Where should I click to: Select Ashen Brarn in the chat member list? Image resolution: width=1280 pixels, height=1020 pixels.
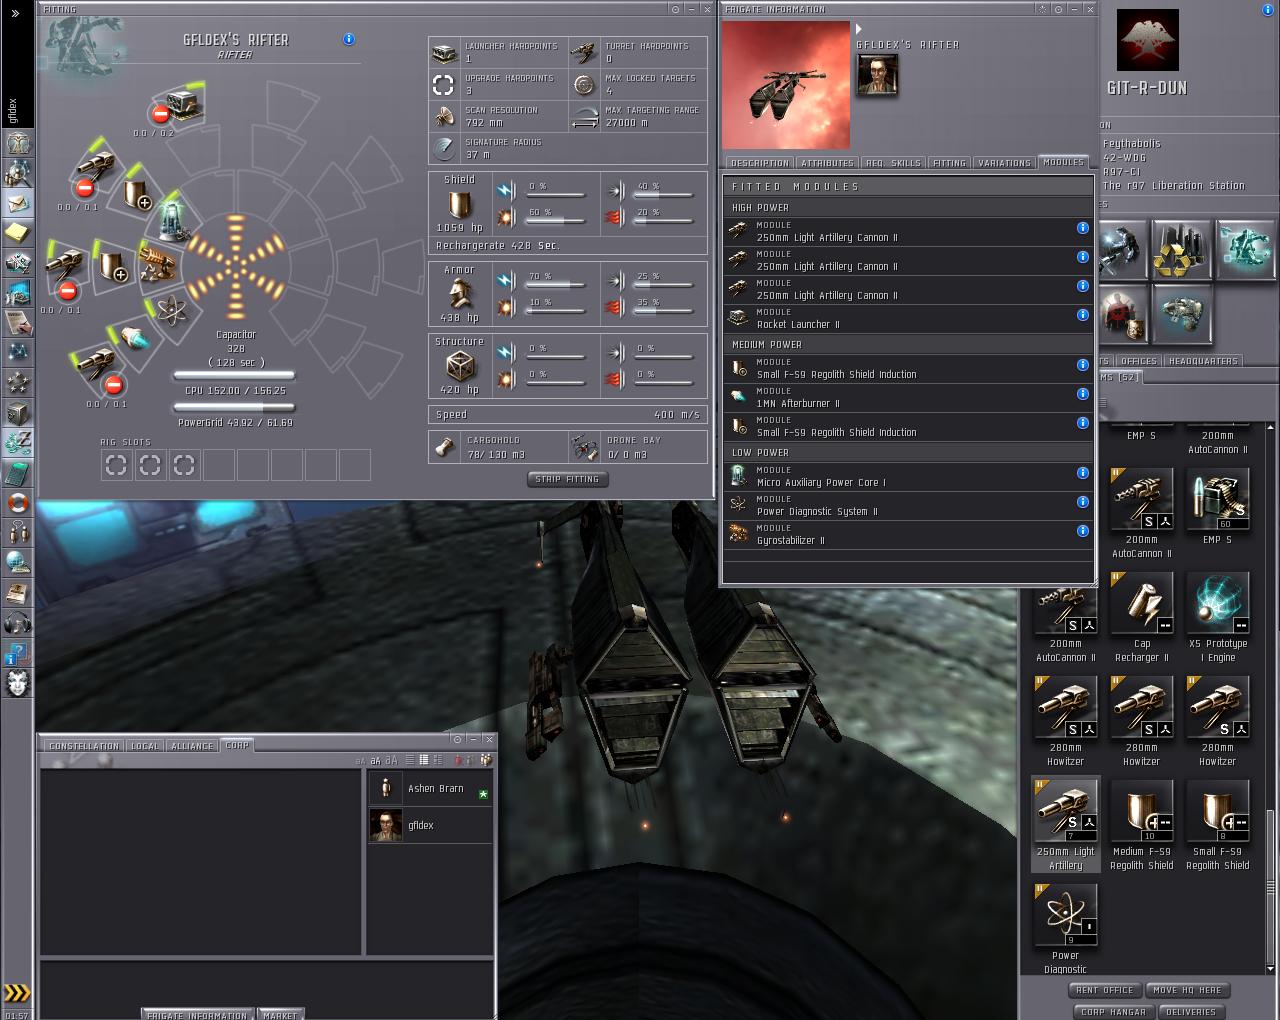tap(430, 789)
